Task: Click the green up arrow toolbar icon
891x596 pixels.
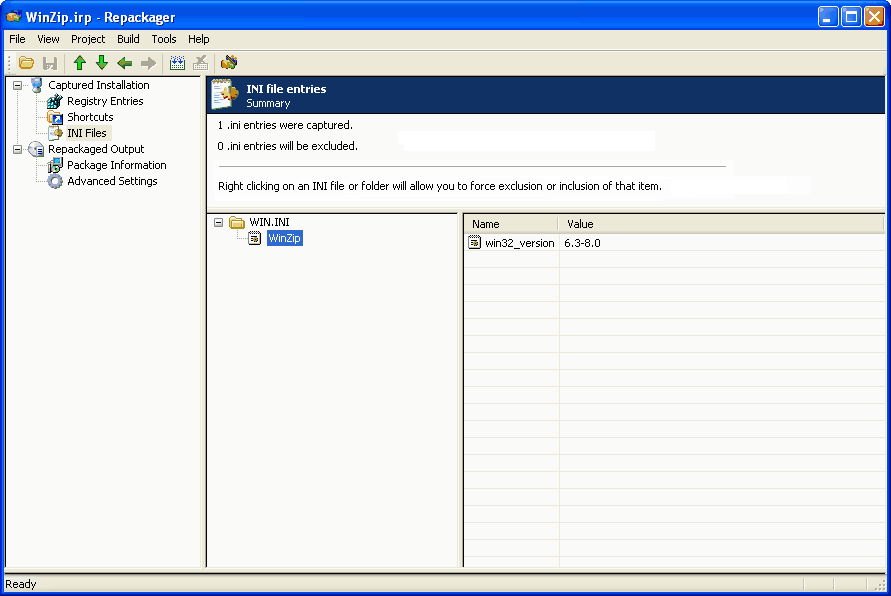Action: pos(80,63)
